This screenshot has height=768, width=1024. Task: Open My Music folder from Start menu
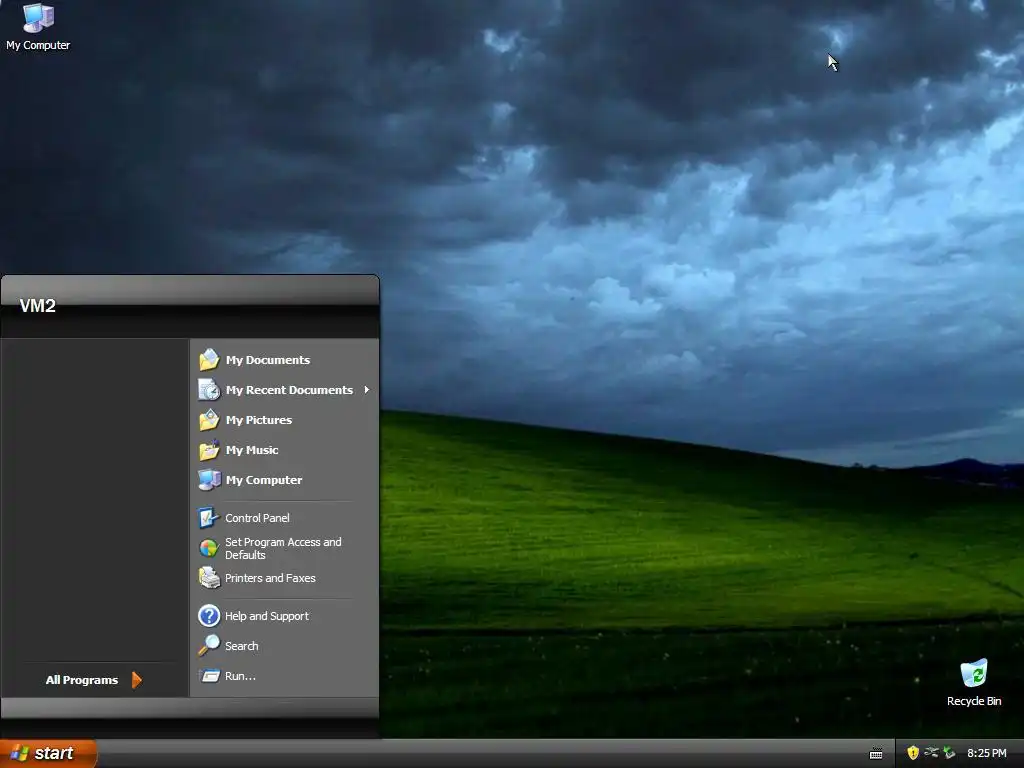pos(285,450)
